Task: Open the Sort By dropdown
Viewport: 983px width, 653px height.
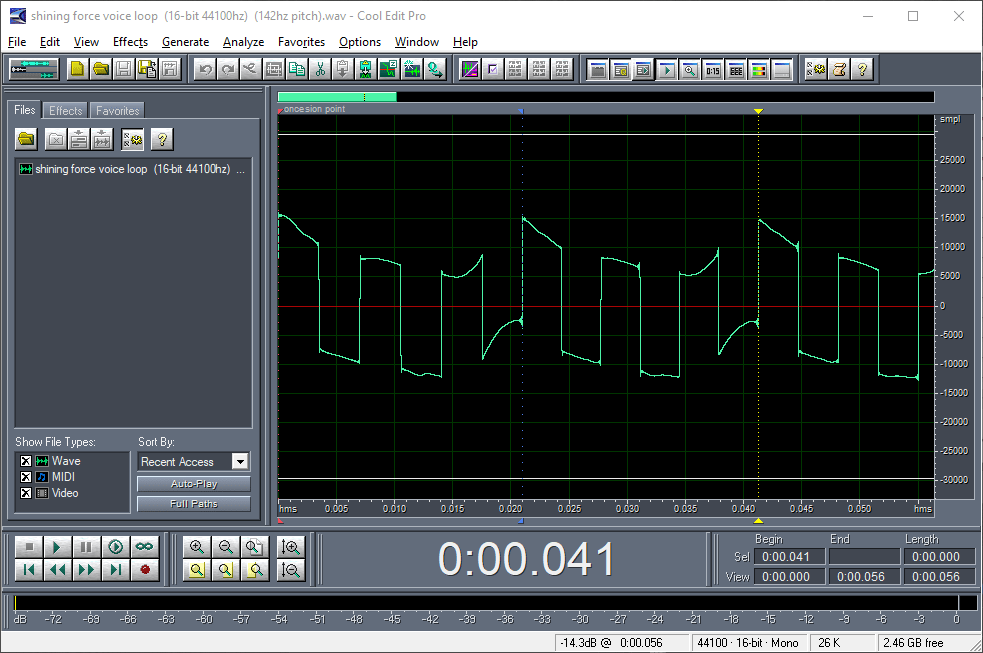Action: click(239, 462)
